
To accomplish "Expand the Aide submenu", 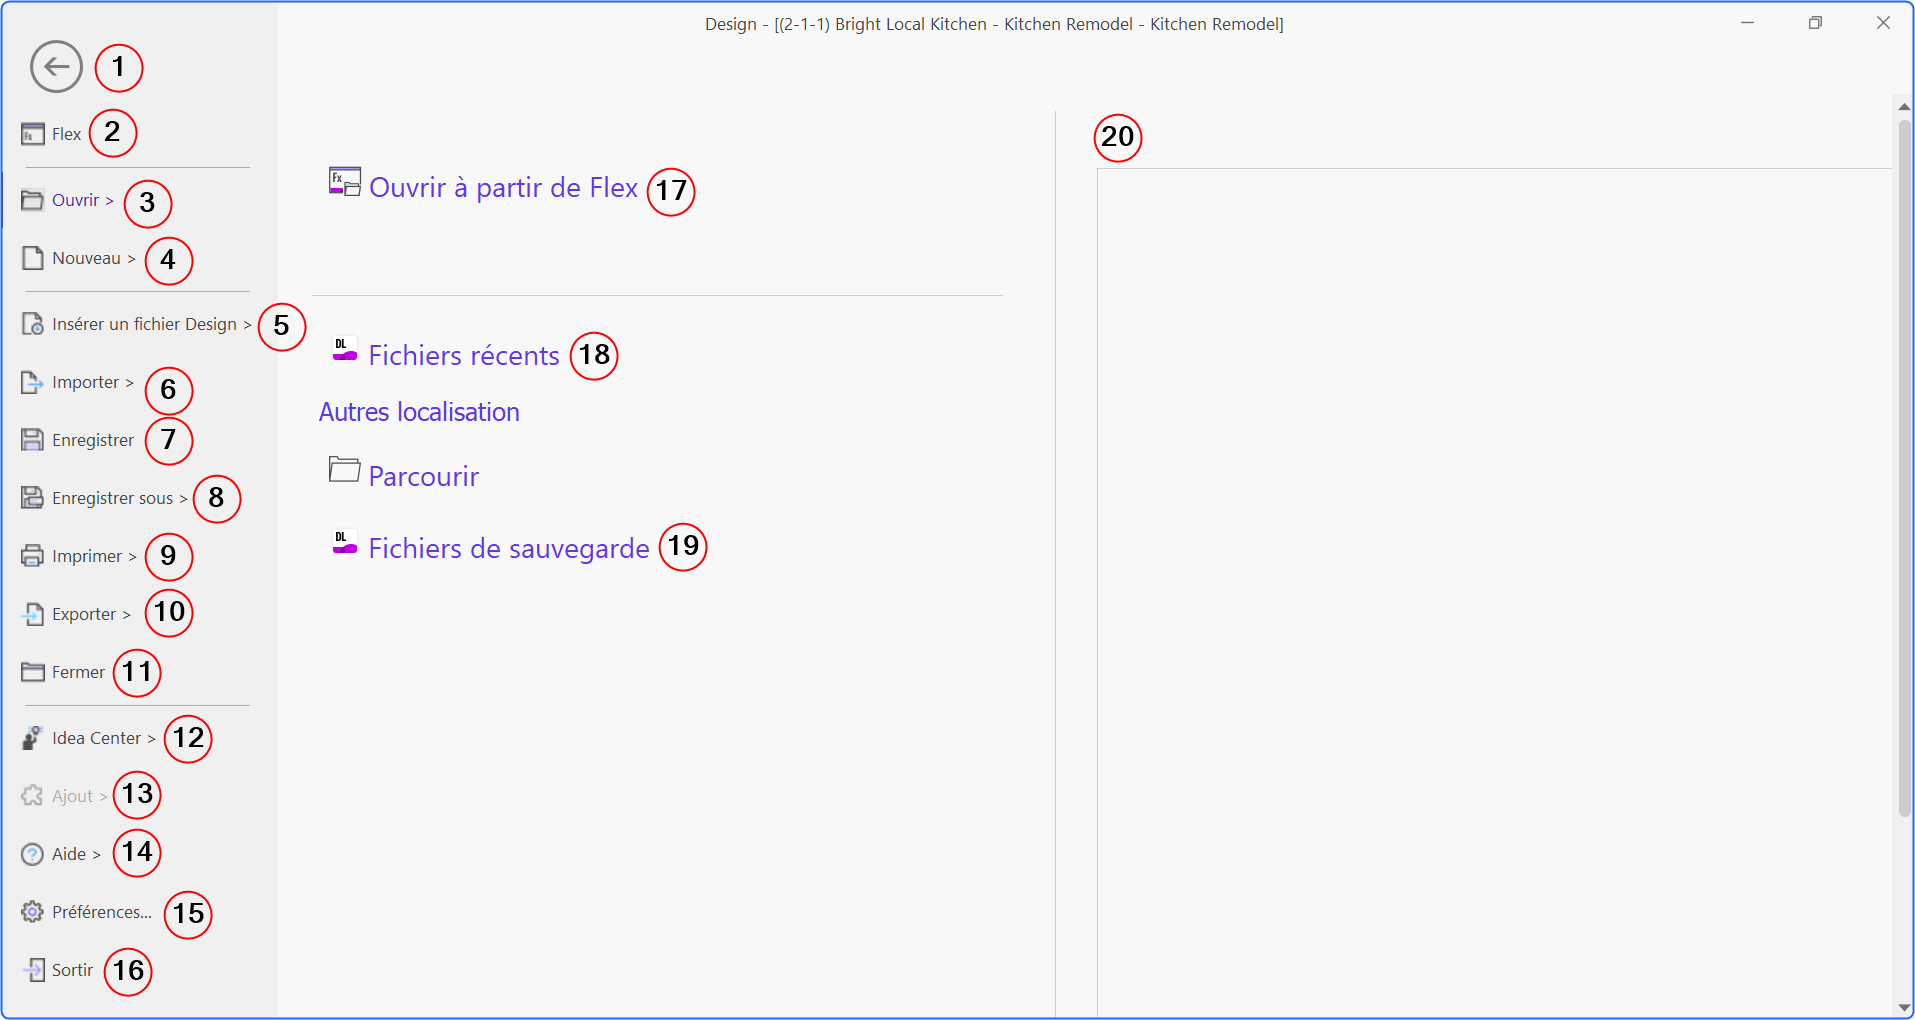I will [76, 854].
